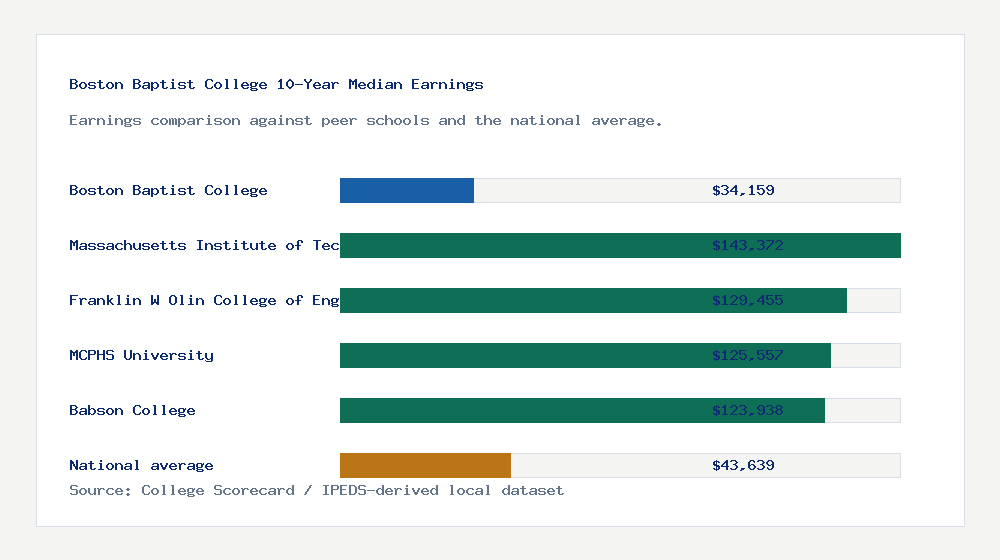Select the $143,372 value label
This screenshot has width=1000, height=560.
747,245
